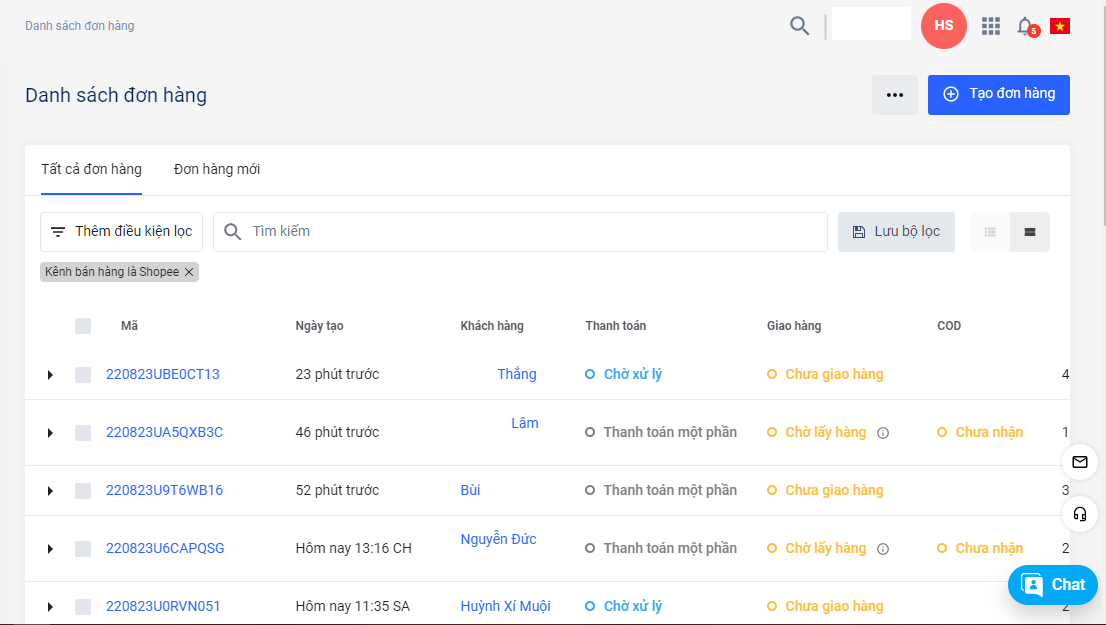Expand row details for order 220823UA5QXB3C
The height and width of the screenshot is (625, 1106).
pyautogui.click(x=50, y=433)
